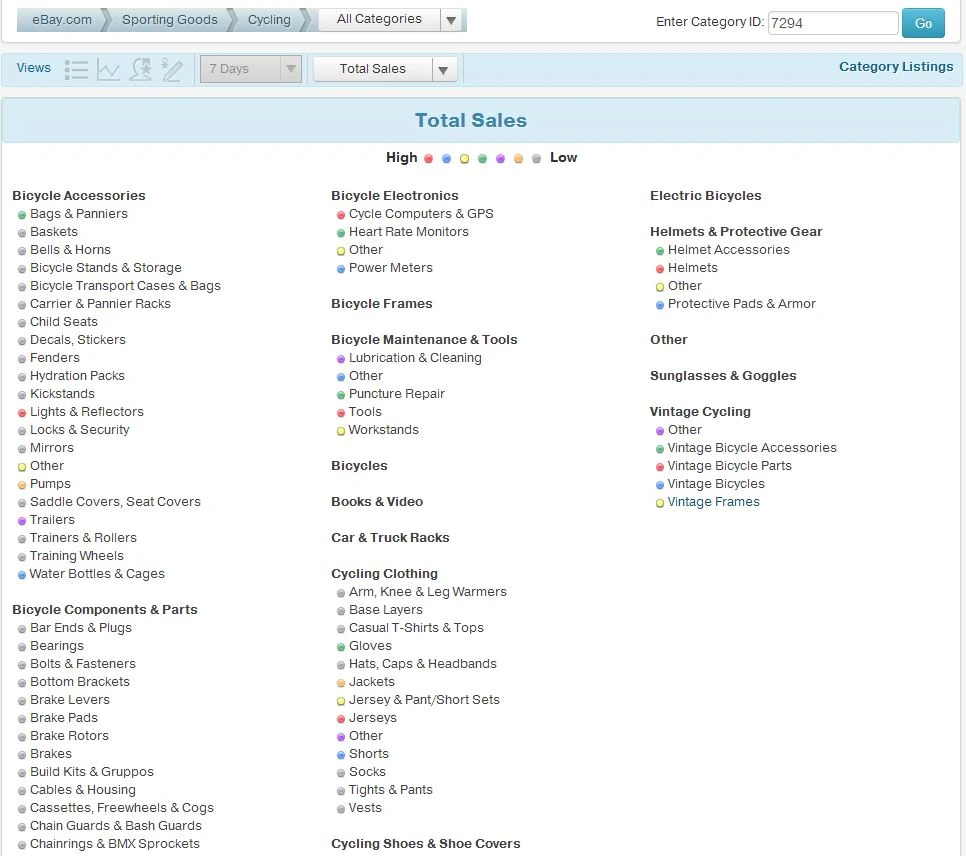
Task: Open Bicycle Accessories category heading
Action: [79, 195]
